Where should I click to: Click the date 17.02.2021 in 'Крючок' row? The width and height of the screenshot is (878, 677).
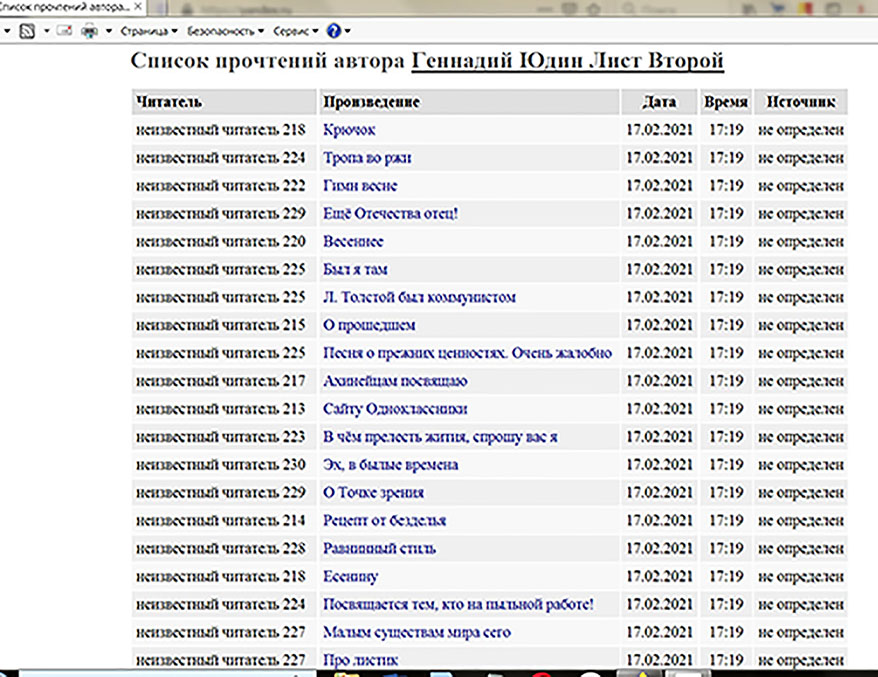pos(659,130)
